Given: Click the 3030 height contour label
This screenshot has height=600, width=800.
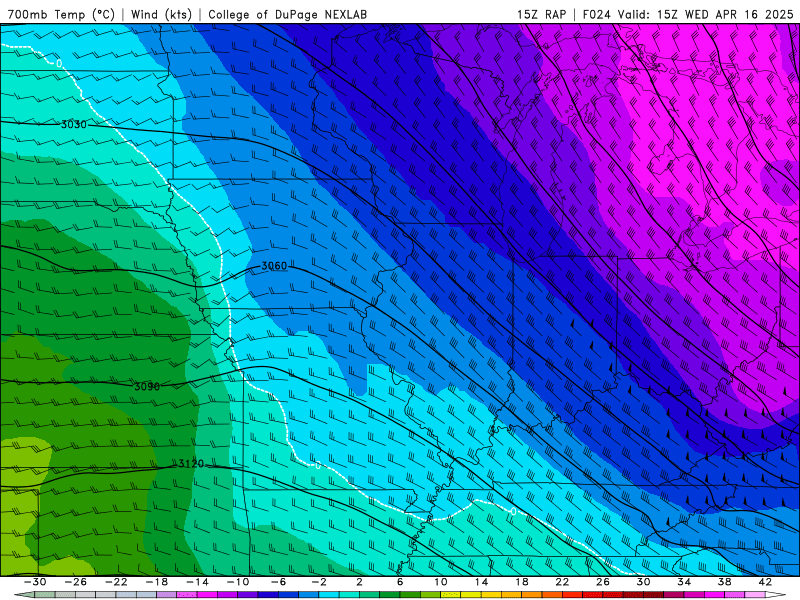Looking at the screenshot, I should tap(74, 124).
